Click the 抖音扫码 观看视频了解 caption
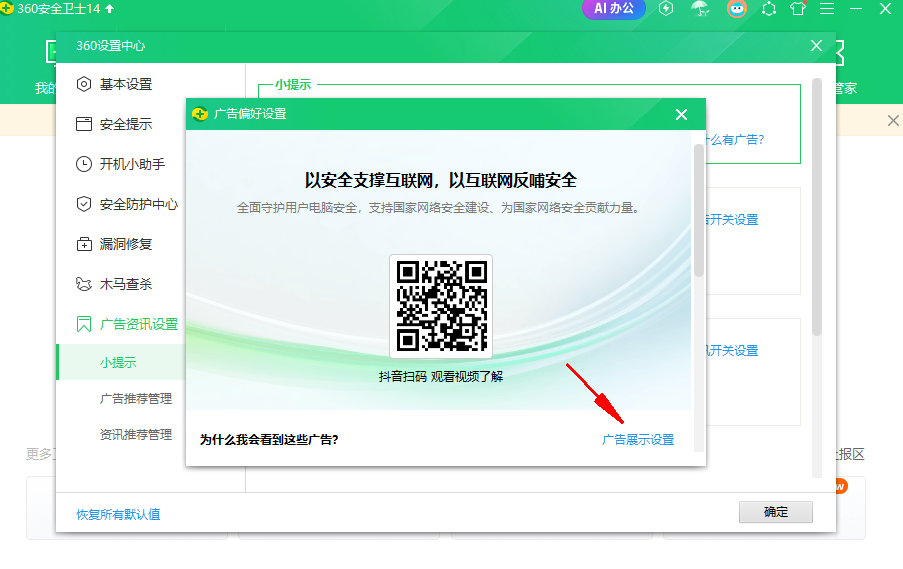 pos(441,377)
